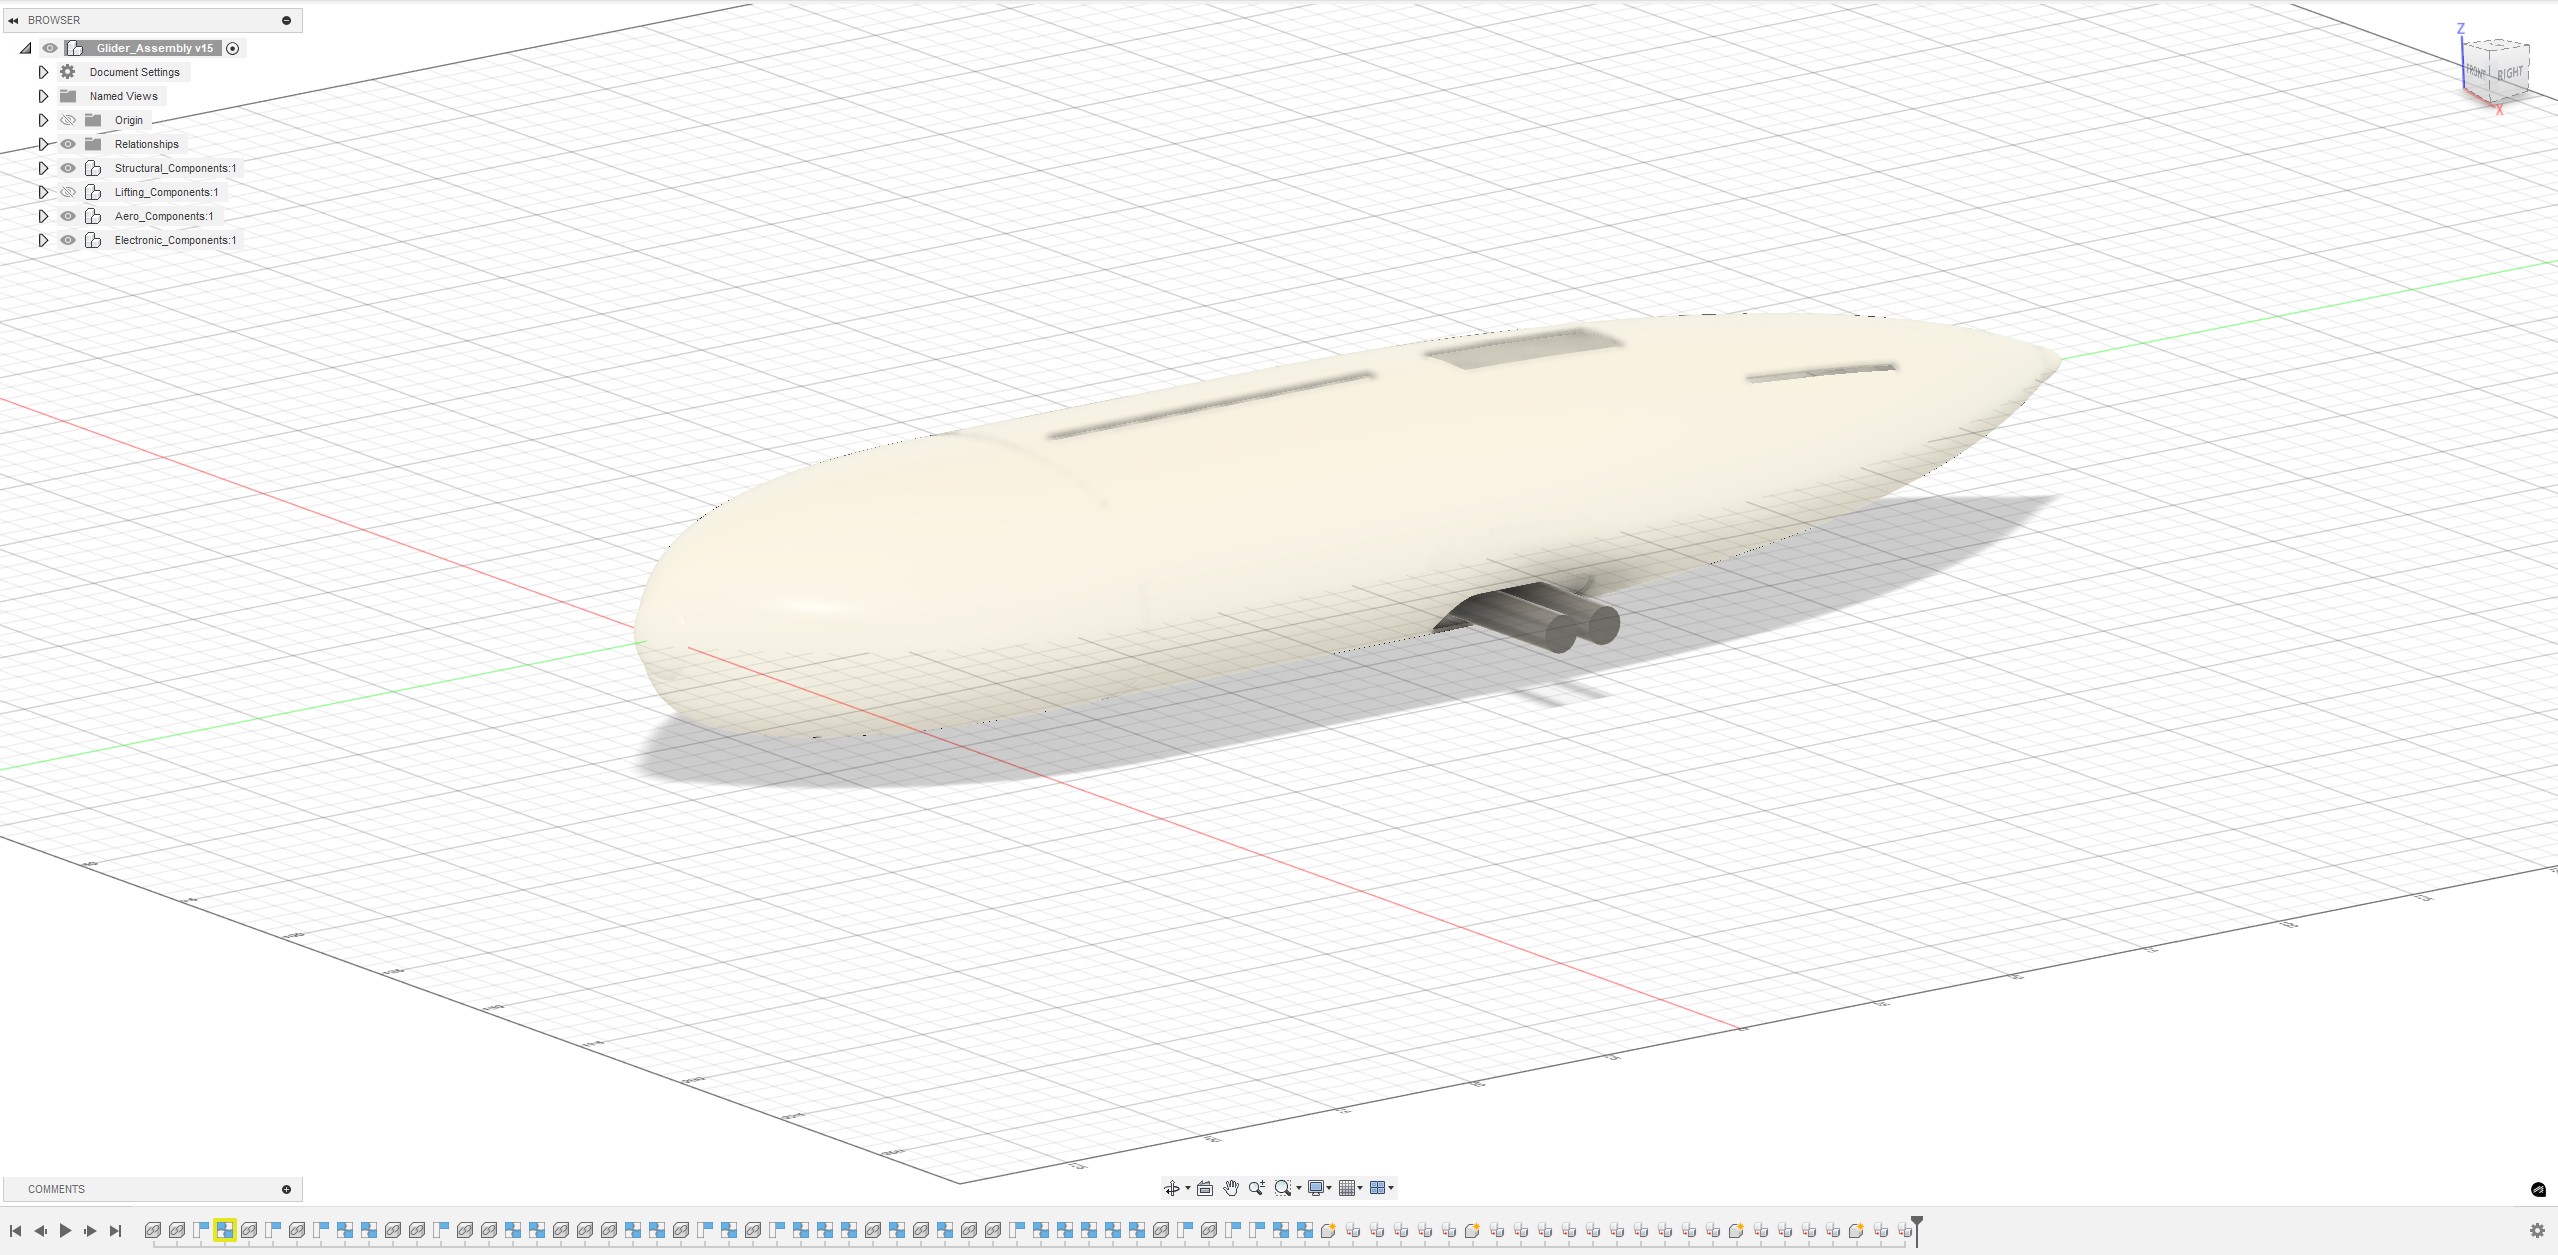This screenshot has width=2558, height=1255.
Task: Select the Zoom plus/minus tool
Action: (x=1257, y=1188)
